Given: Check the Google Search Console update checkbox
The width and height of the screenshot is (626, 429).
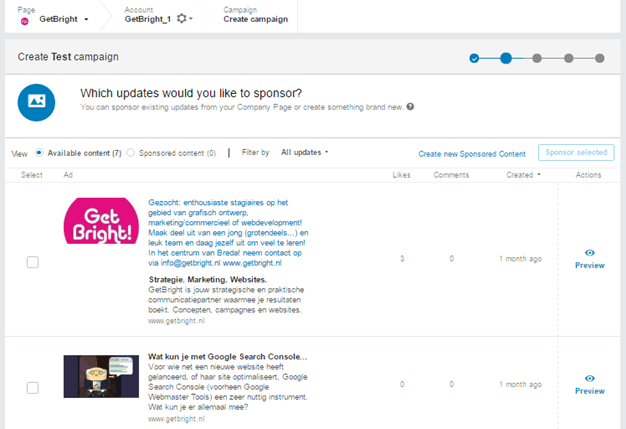Looking at the screenshot, I should [x=33, y=387].
